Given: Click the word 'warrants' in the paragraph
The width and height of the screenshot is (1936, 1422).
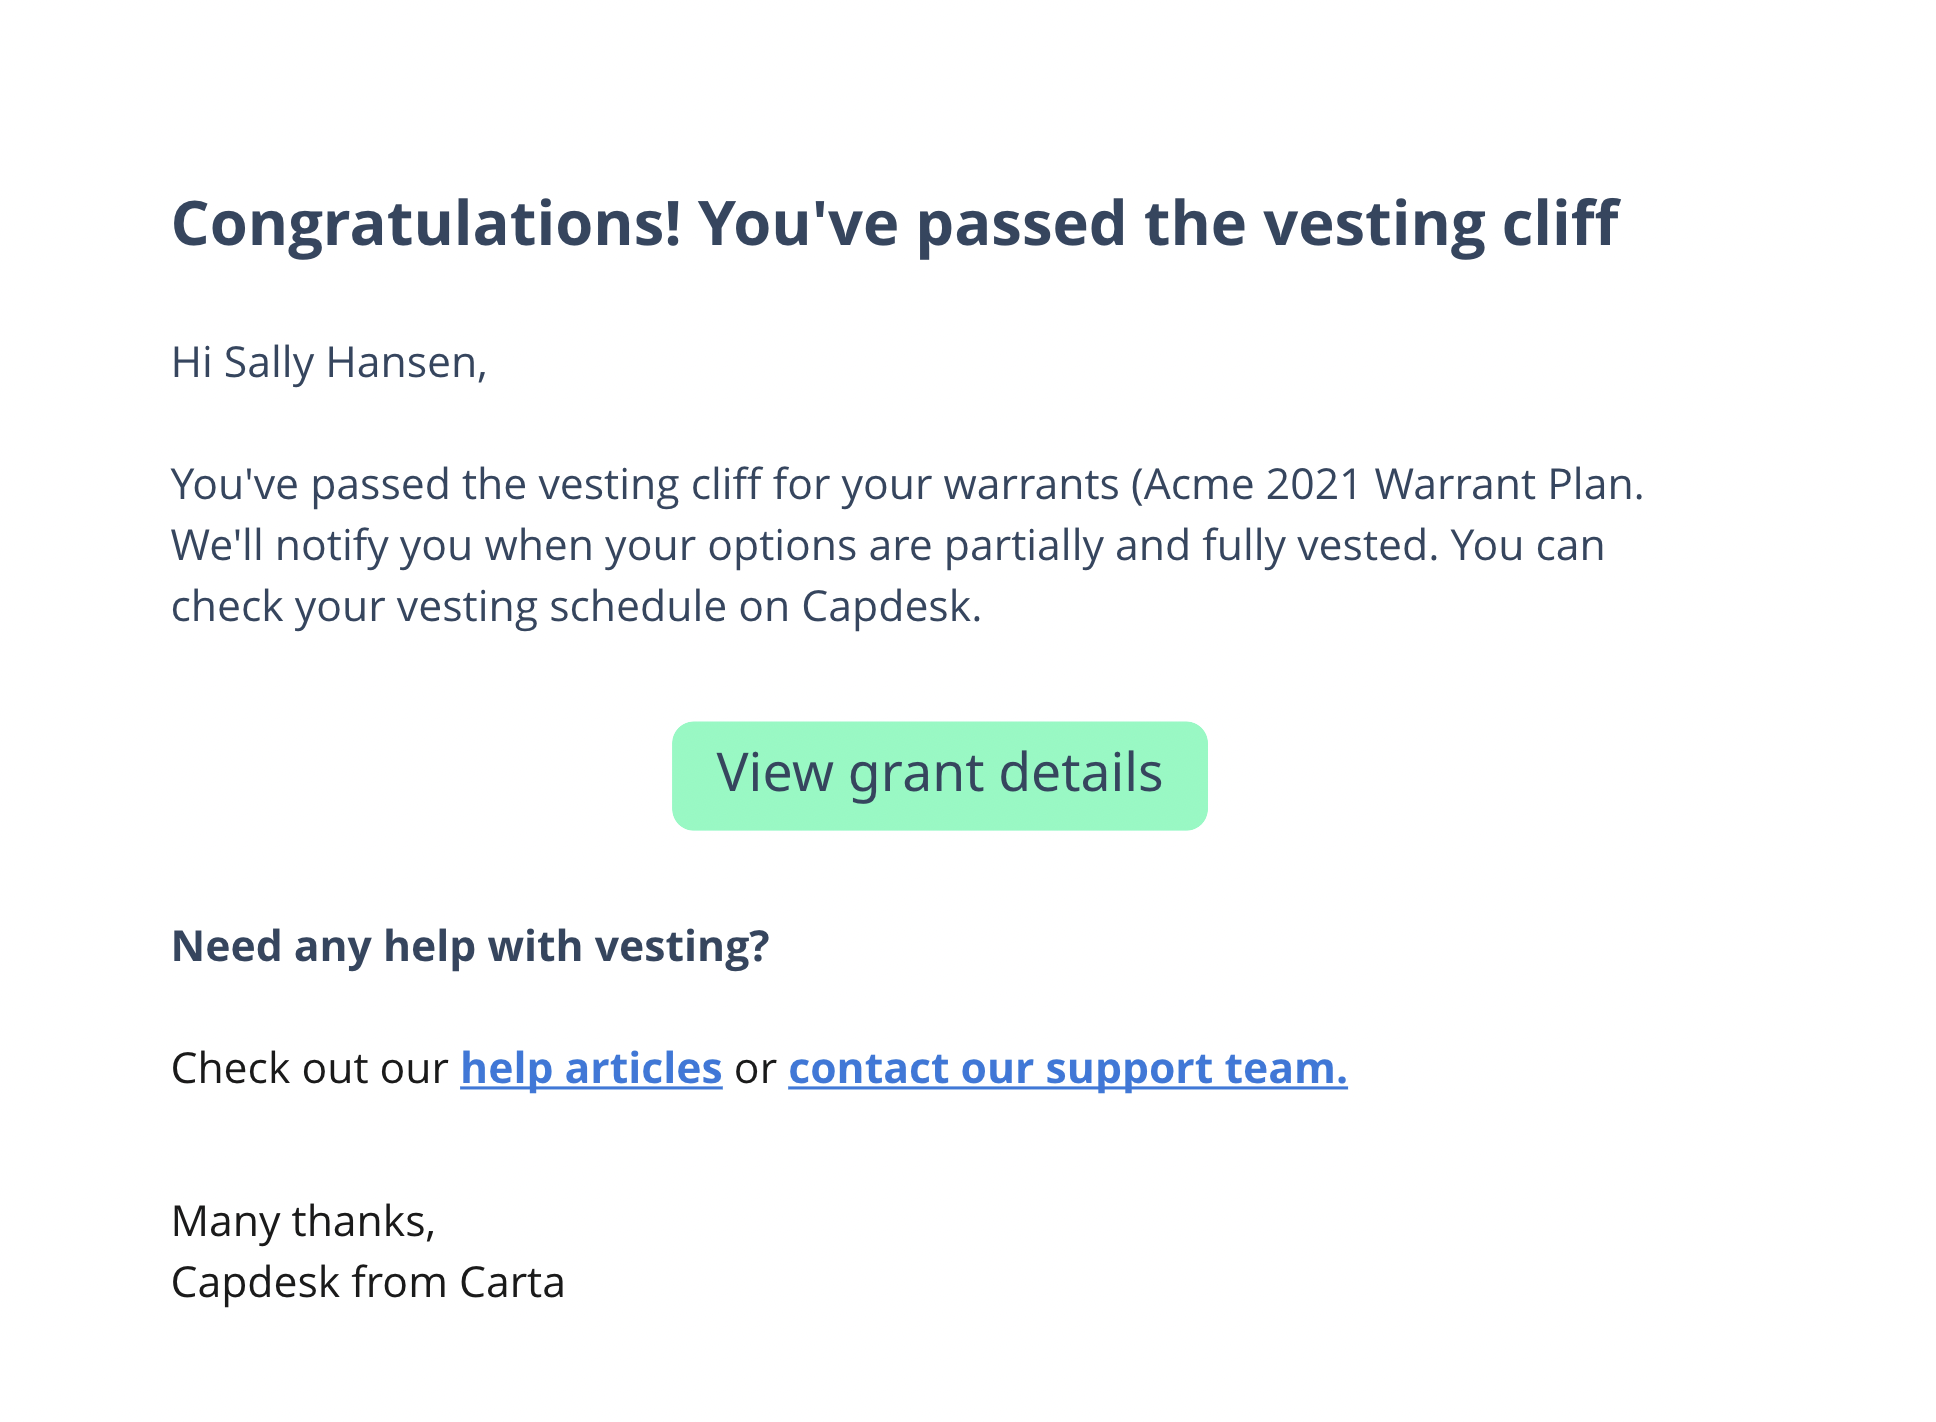Looking at the screenshot, I should [1031, 485].
